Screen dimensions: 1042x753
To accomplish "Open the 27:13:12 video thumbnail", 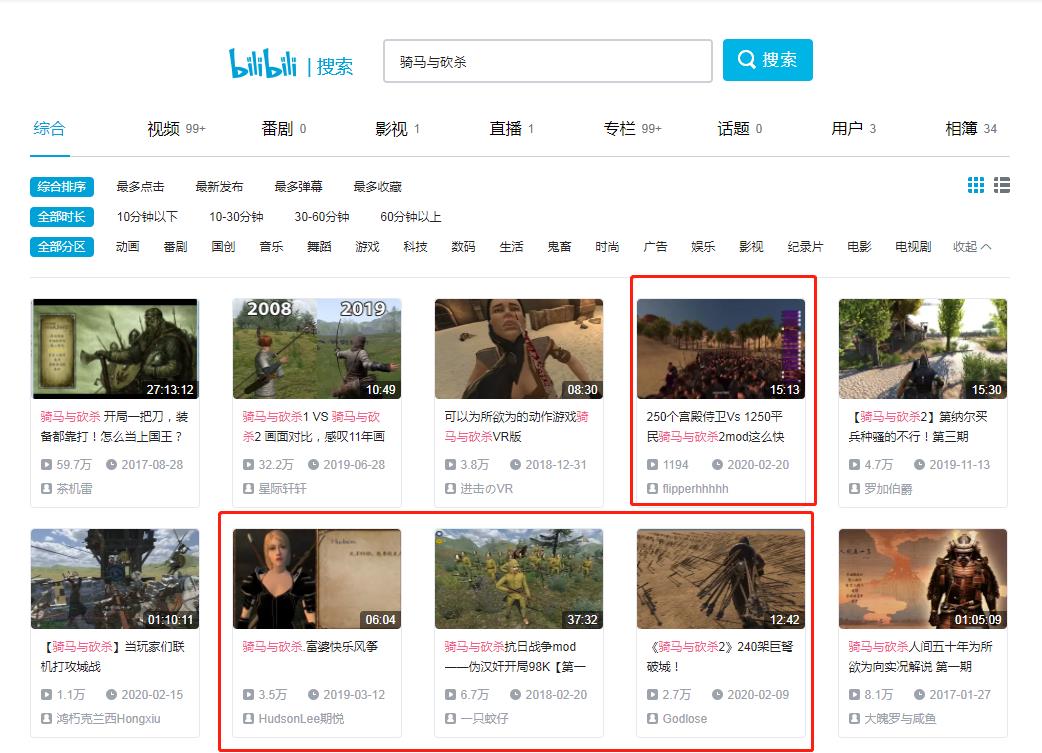I will tap(115, 349).
